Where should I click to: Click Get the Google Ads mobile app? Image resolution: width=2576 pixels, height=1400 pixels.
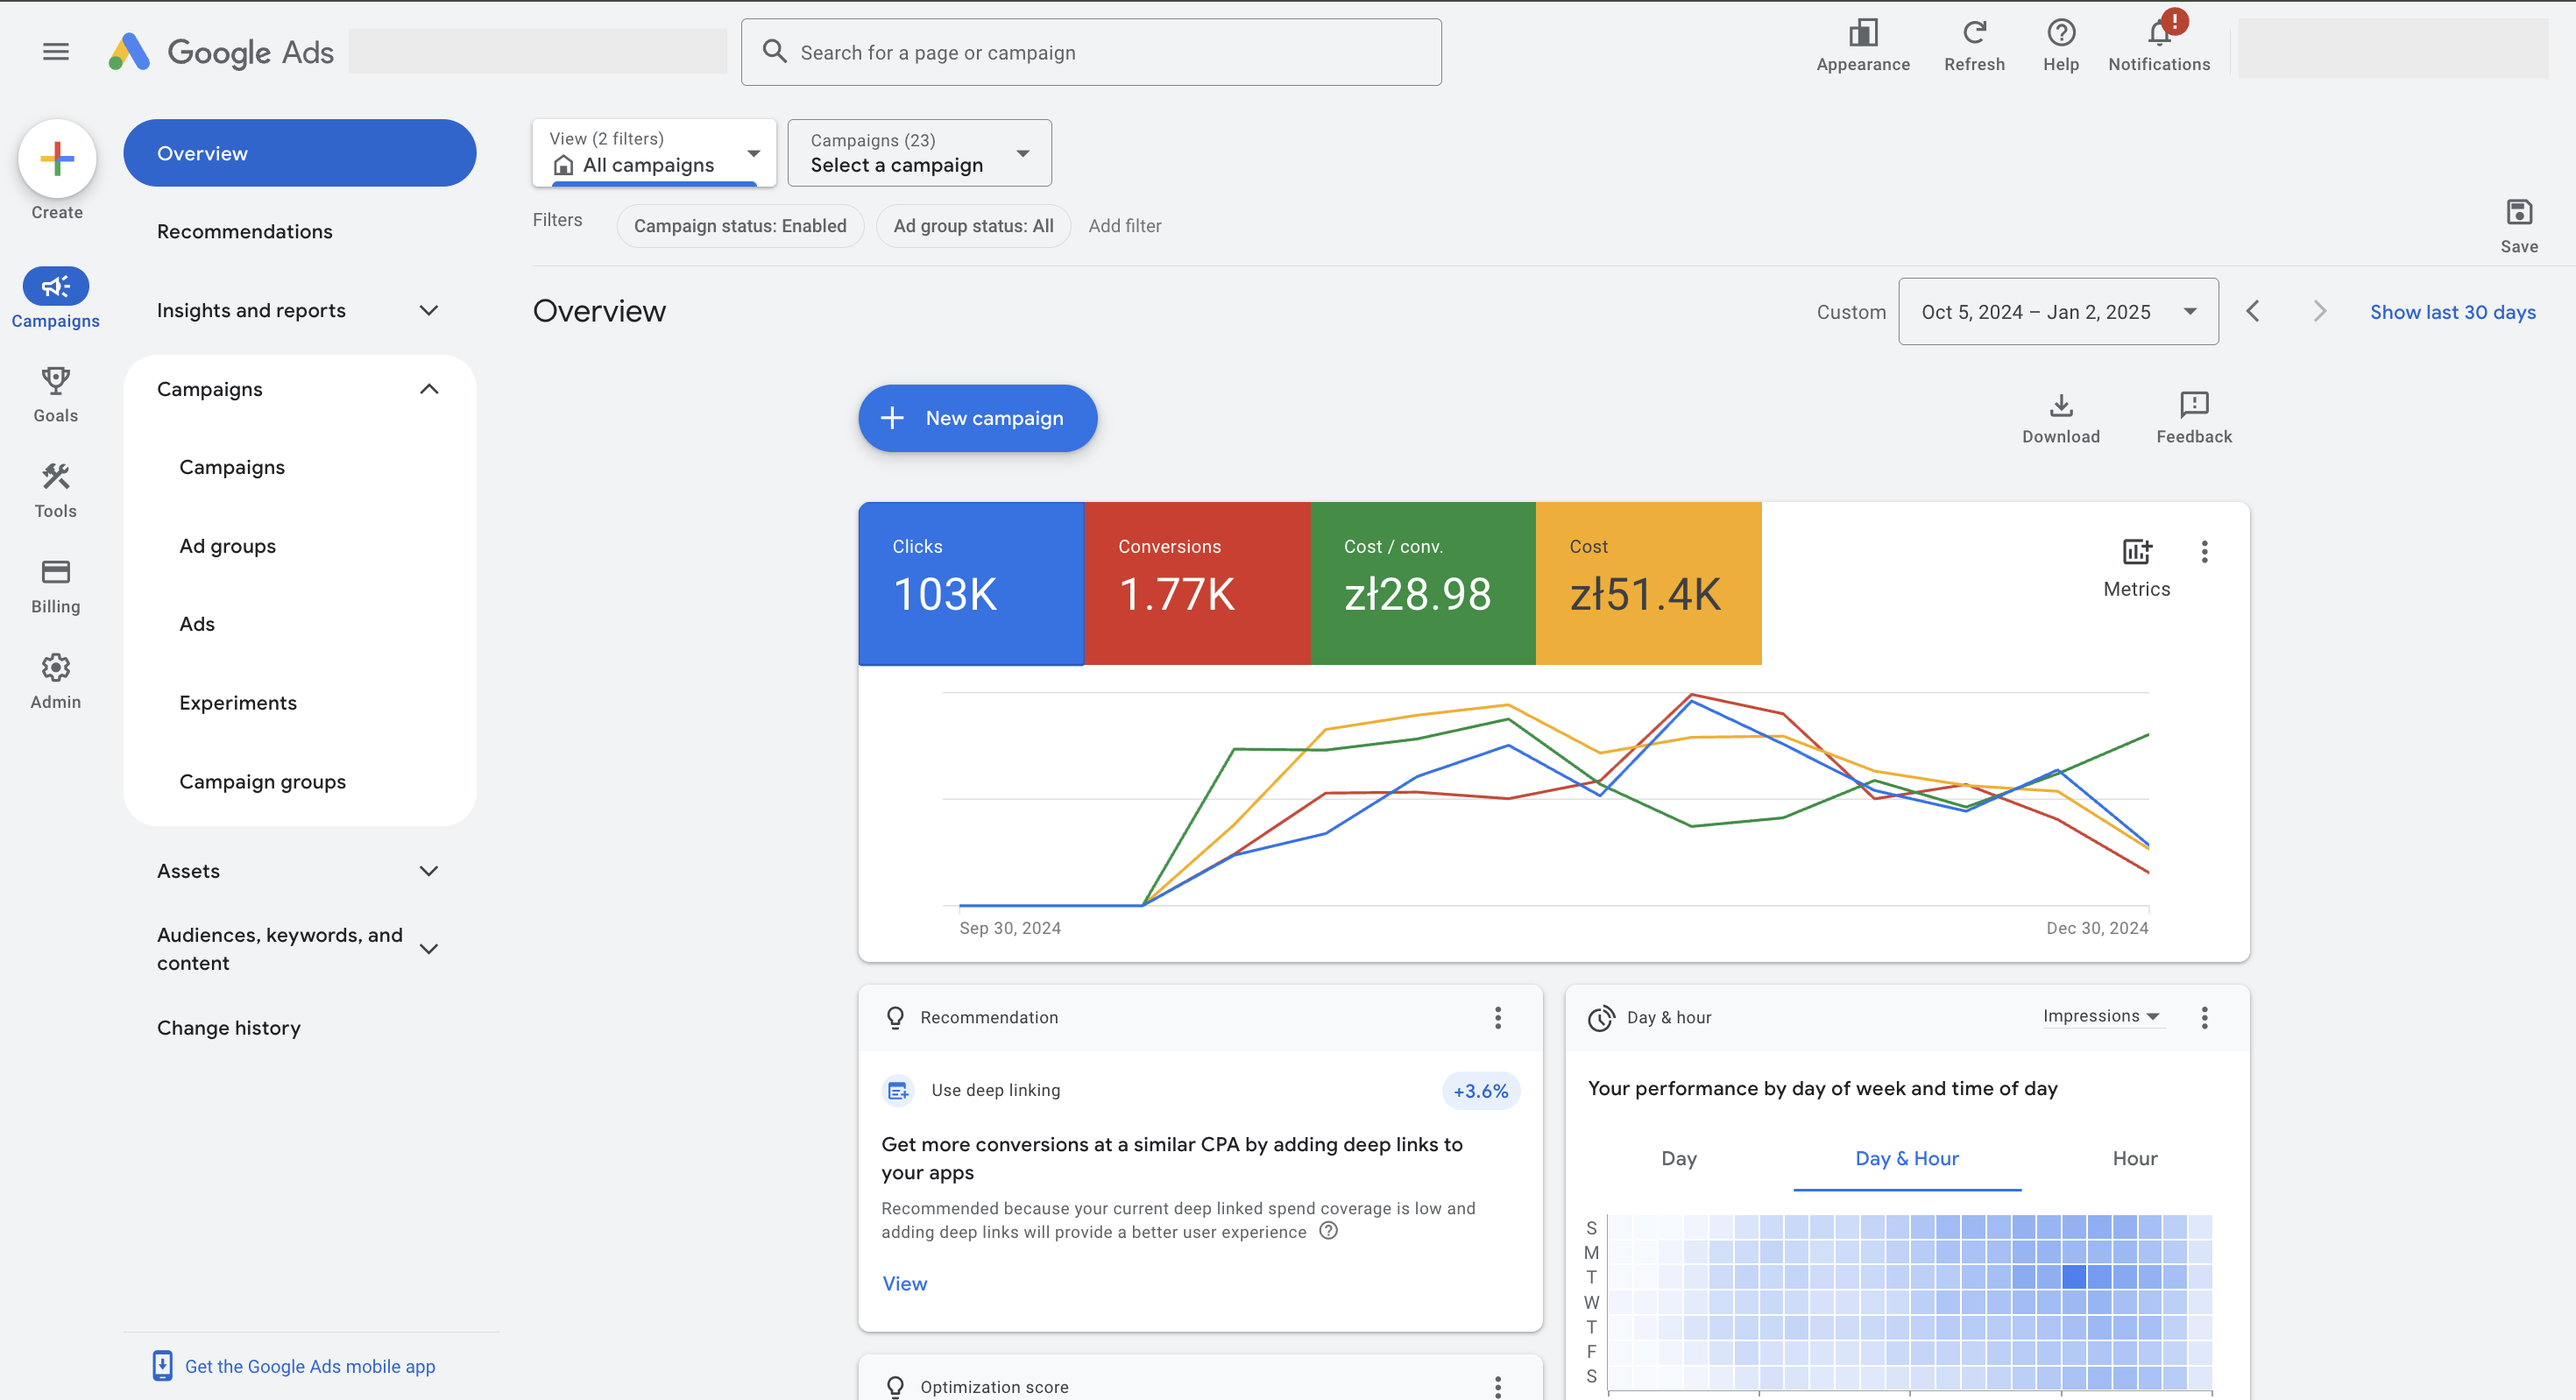coord(309,1366)
